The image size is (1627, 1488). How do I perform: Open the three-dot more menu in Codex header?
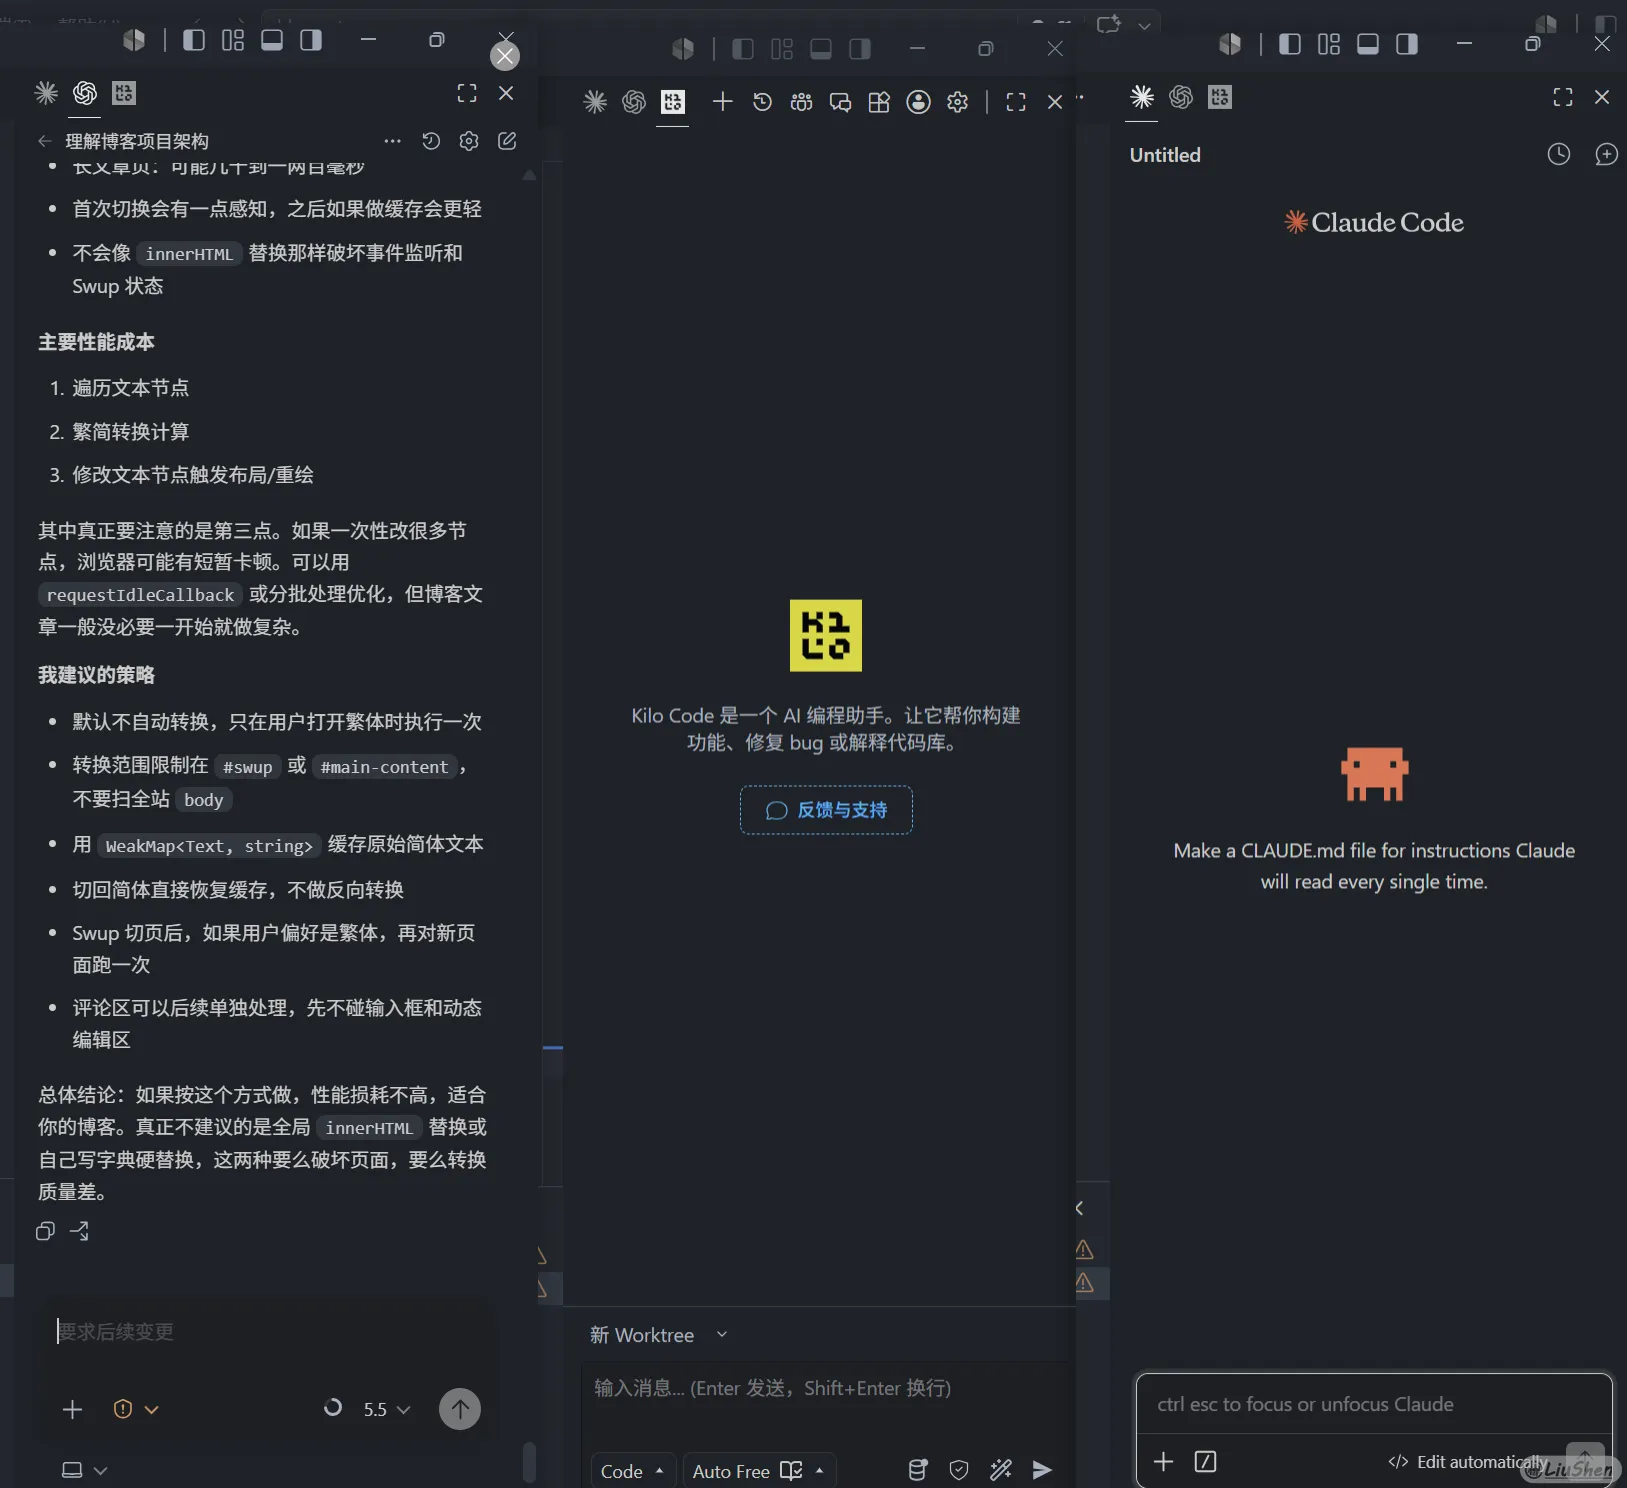(392, 141)
